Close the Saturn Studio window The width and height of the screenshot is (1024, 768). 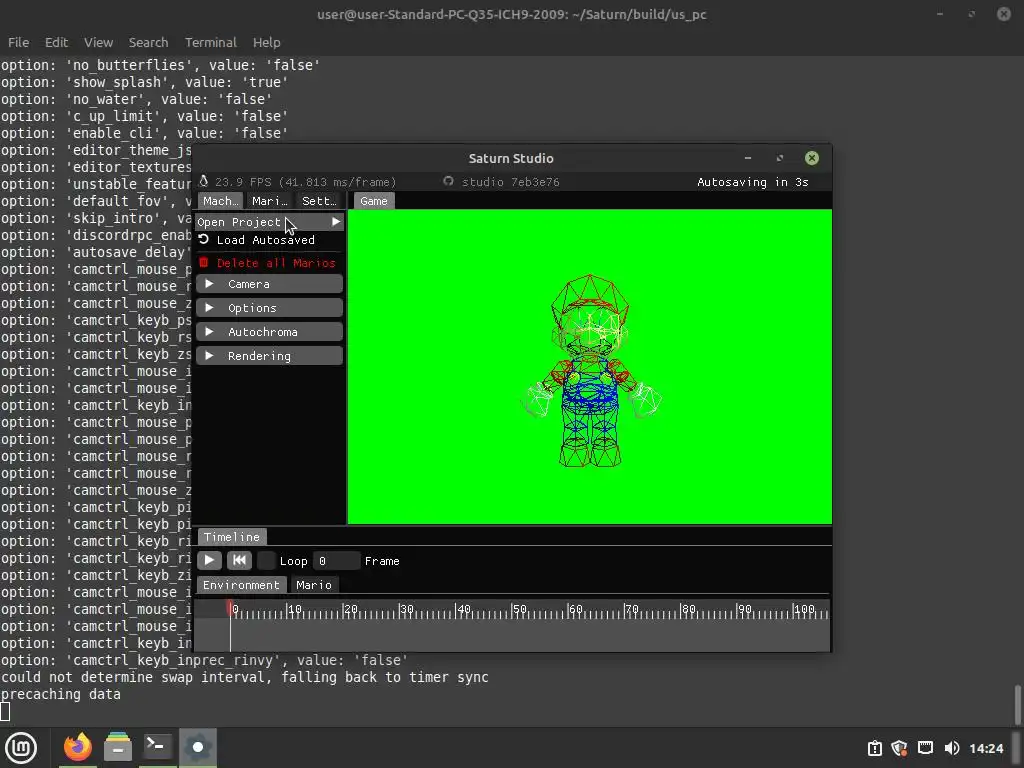tap(812, 158)
